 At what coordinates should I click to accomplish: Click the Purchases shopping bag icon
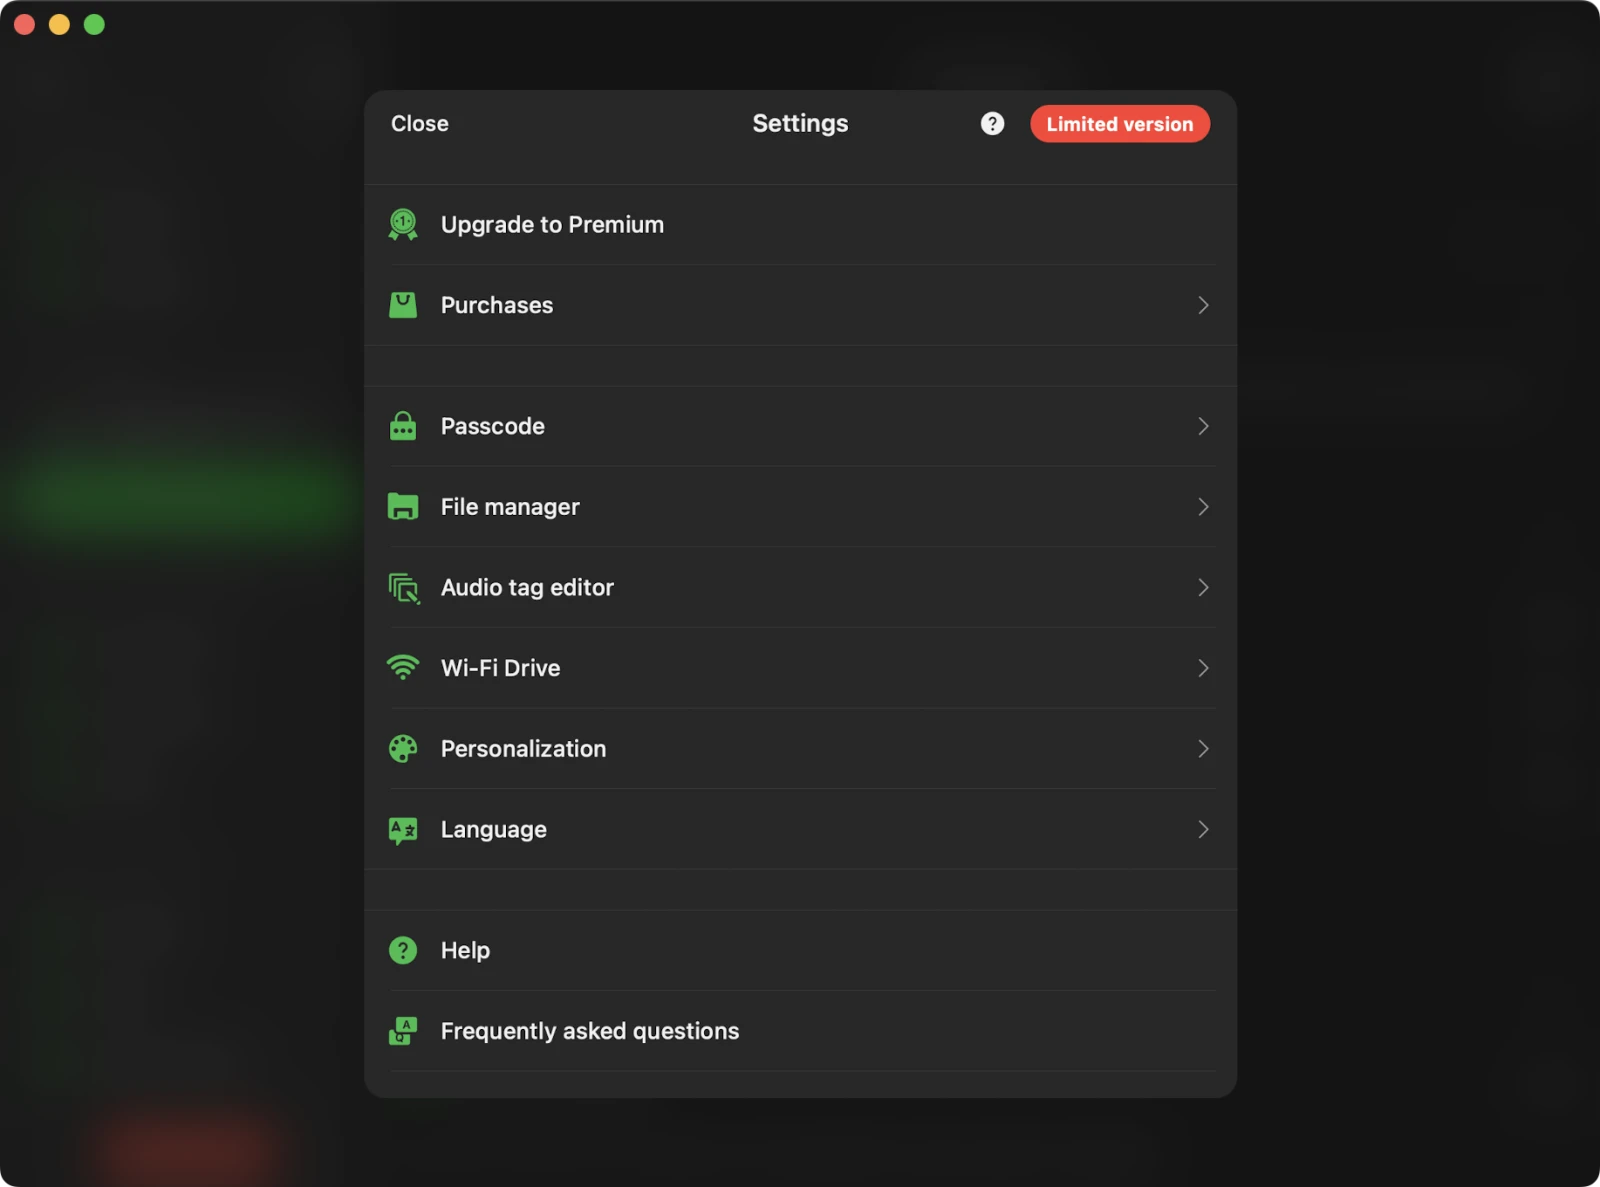click(403, 305)
